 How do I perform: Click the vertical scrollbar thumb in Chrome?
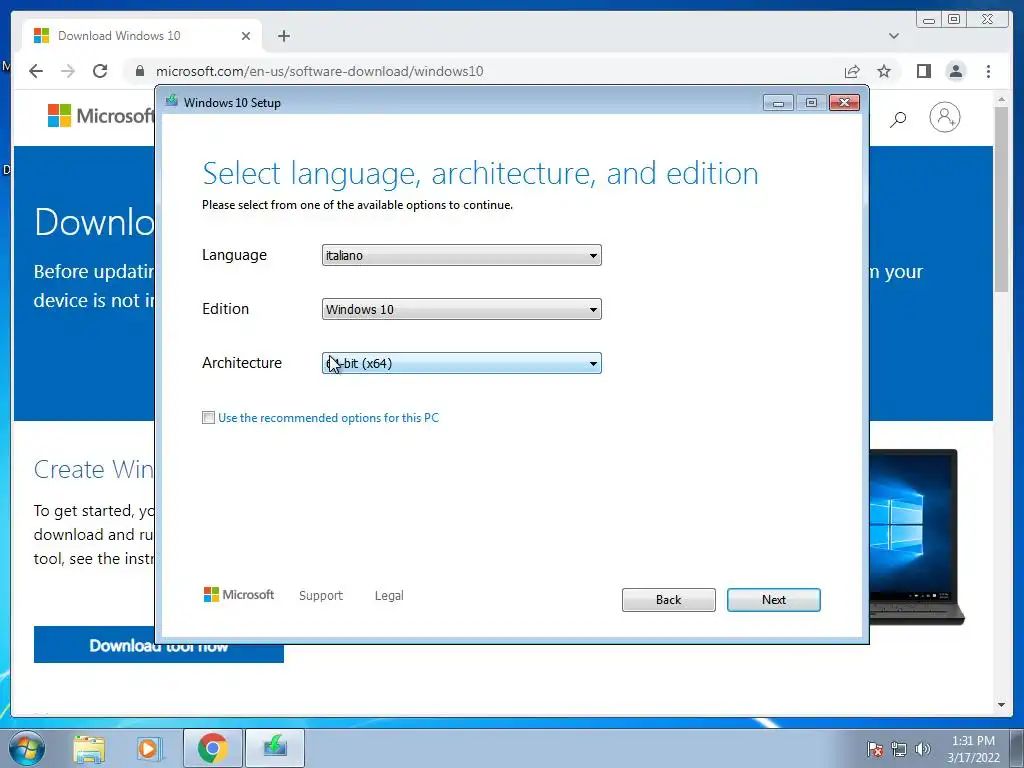(1001, 199)
